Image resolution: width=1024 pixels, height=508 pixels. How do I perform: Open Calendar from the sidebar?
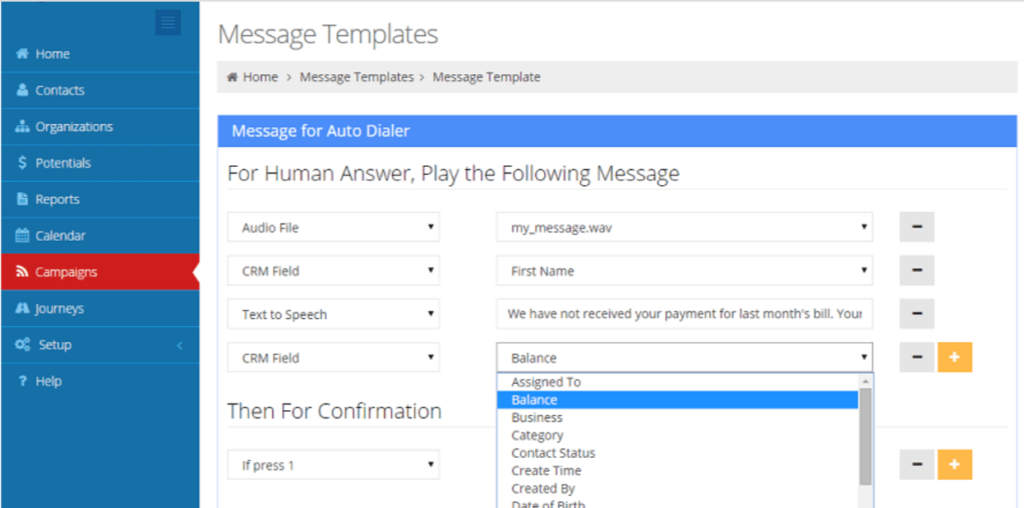click(100, 236)
